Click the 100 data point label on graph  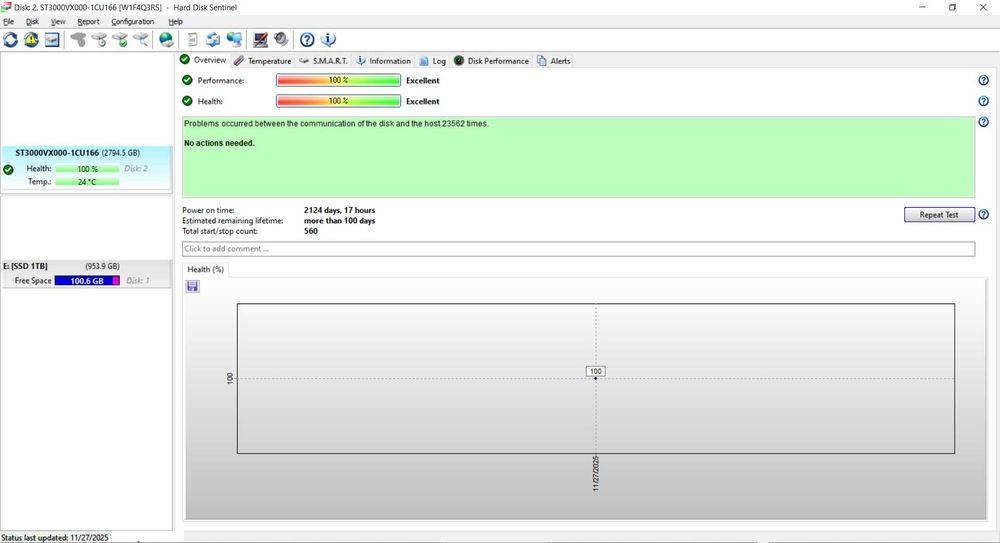[596, 371]
